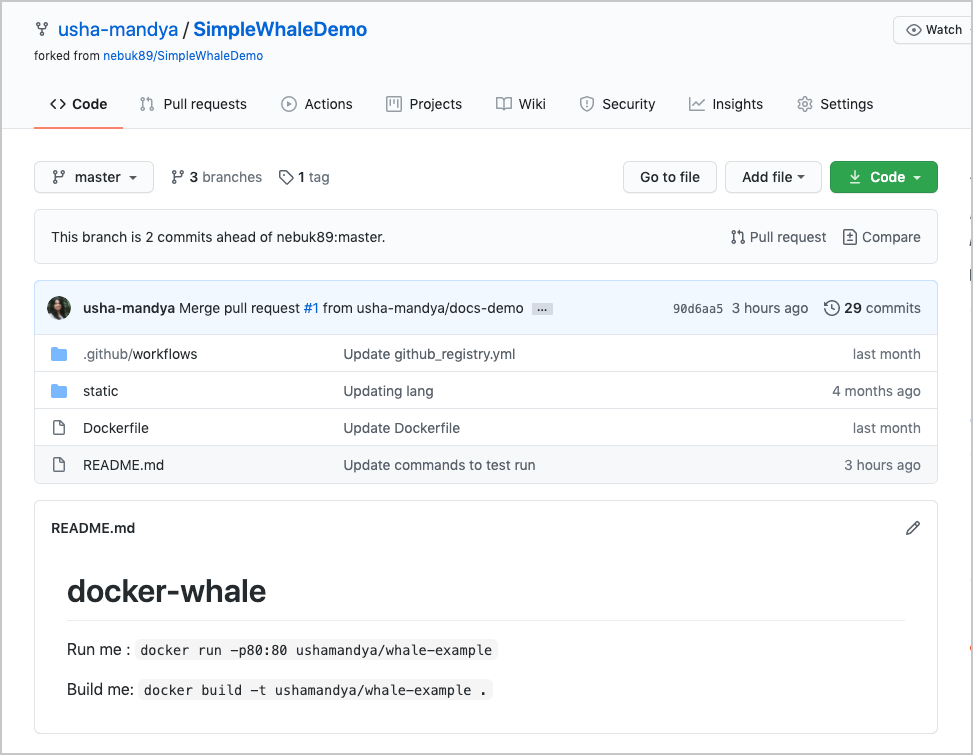The height and width of the screenshot is (755, 973).
Task: Click the pull request icon near Pull request
Action: pyautogui.click(x=737, y=237)
